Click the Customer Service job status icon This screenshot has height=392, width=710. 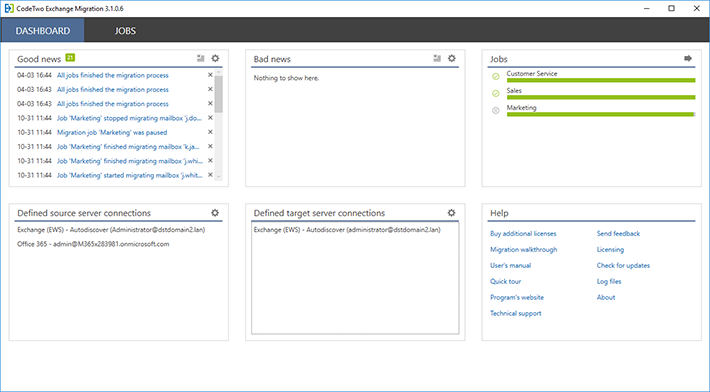[496, 76]
